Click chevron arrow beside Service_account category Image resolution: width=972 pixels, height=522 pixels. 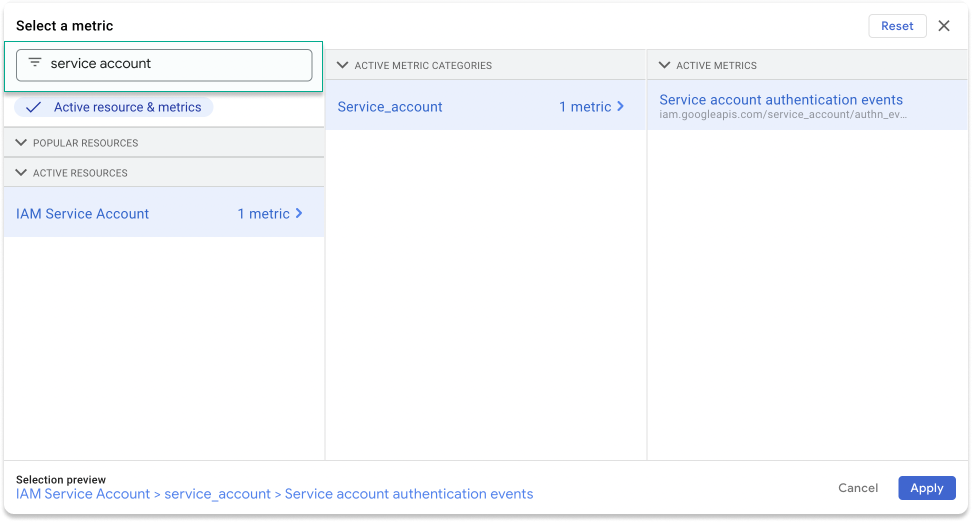tap(620, 106)
